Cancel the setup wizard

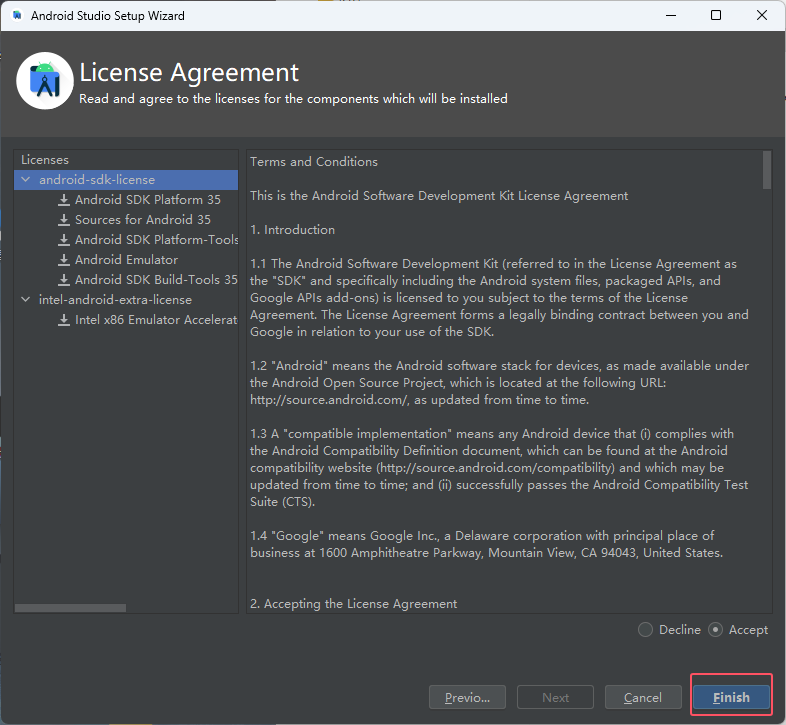(x=643, y=697)
